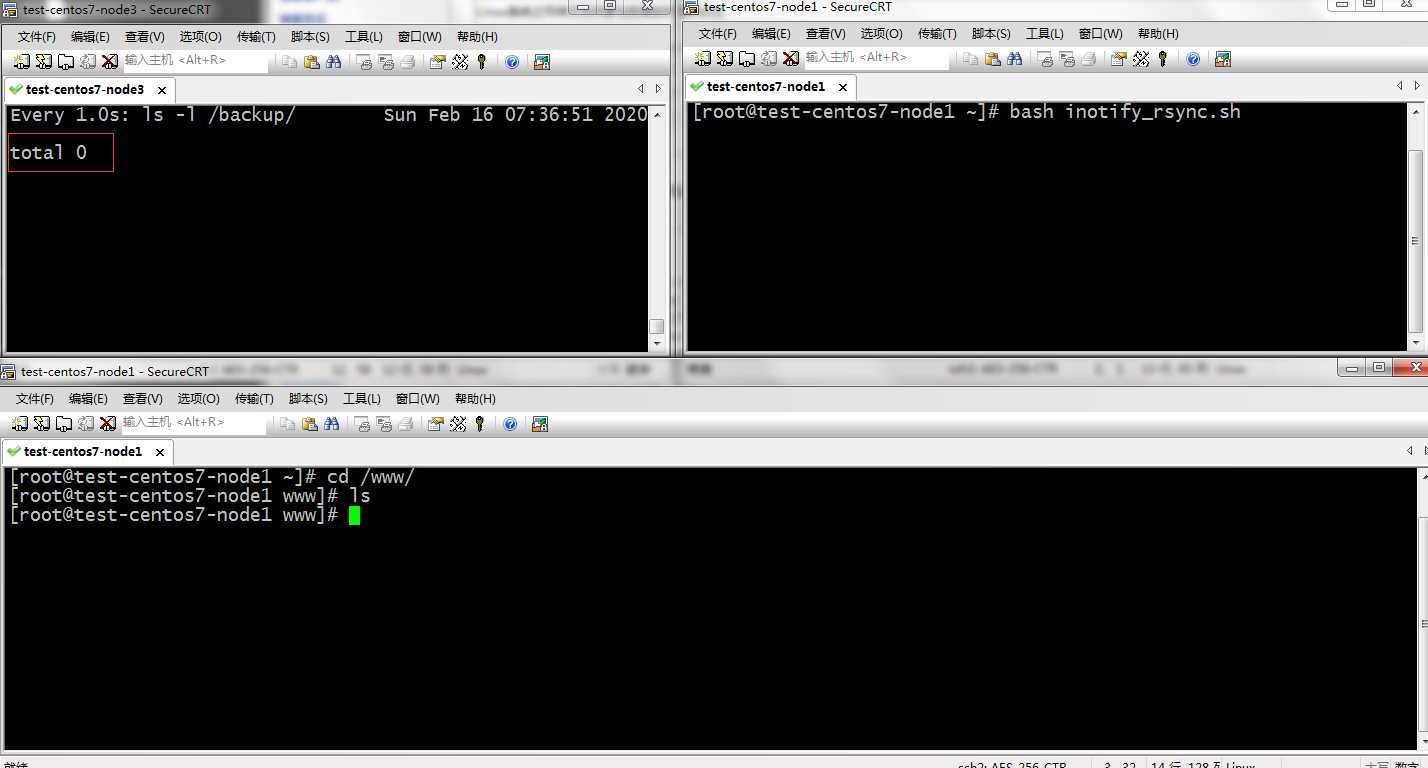Click host input field in bottom node1 window
1428x768 pixels.
(193, 423)
